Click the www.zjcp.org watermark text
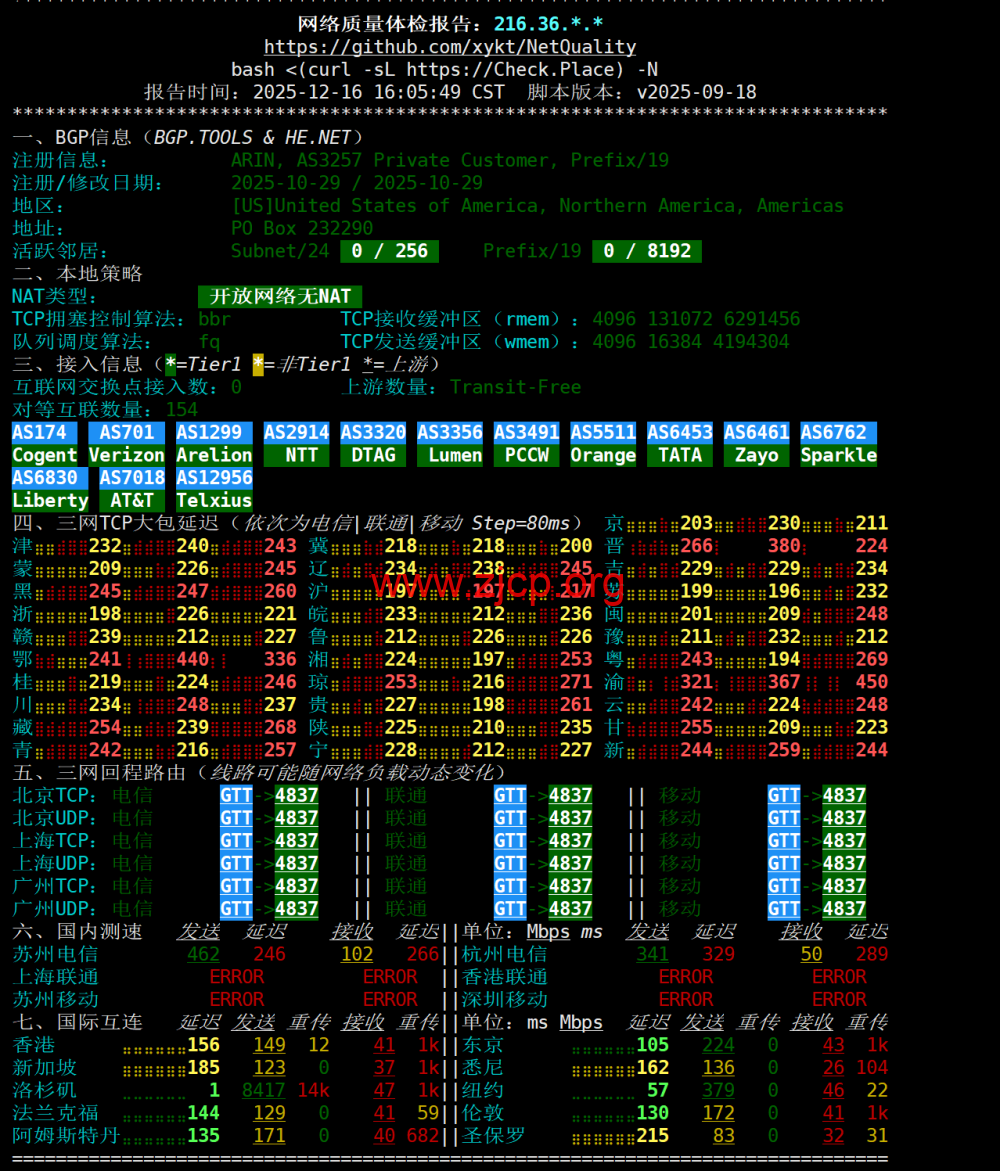Screen dimensions: 1000x1171 point(498,582)
